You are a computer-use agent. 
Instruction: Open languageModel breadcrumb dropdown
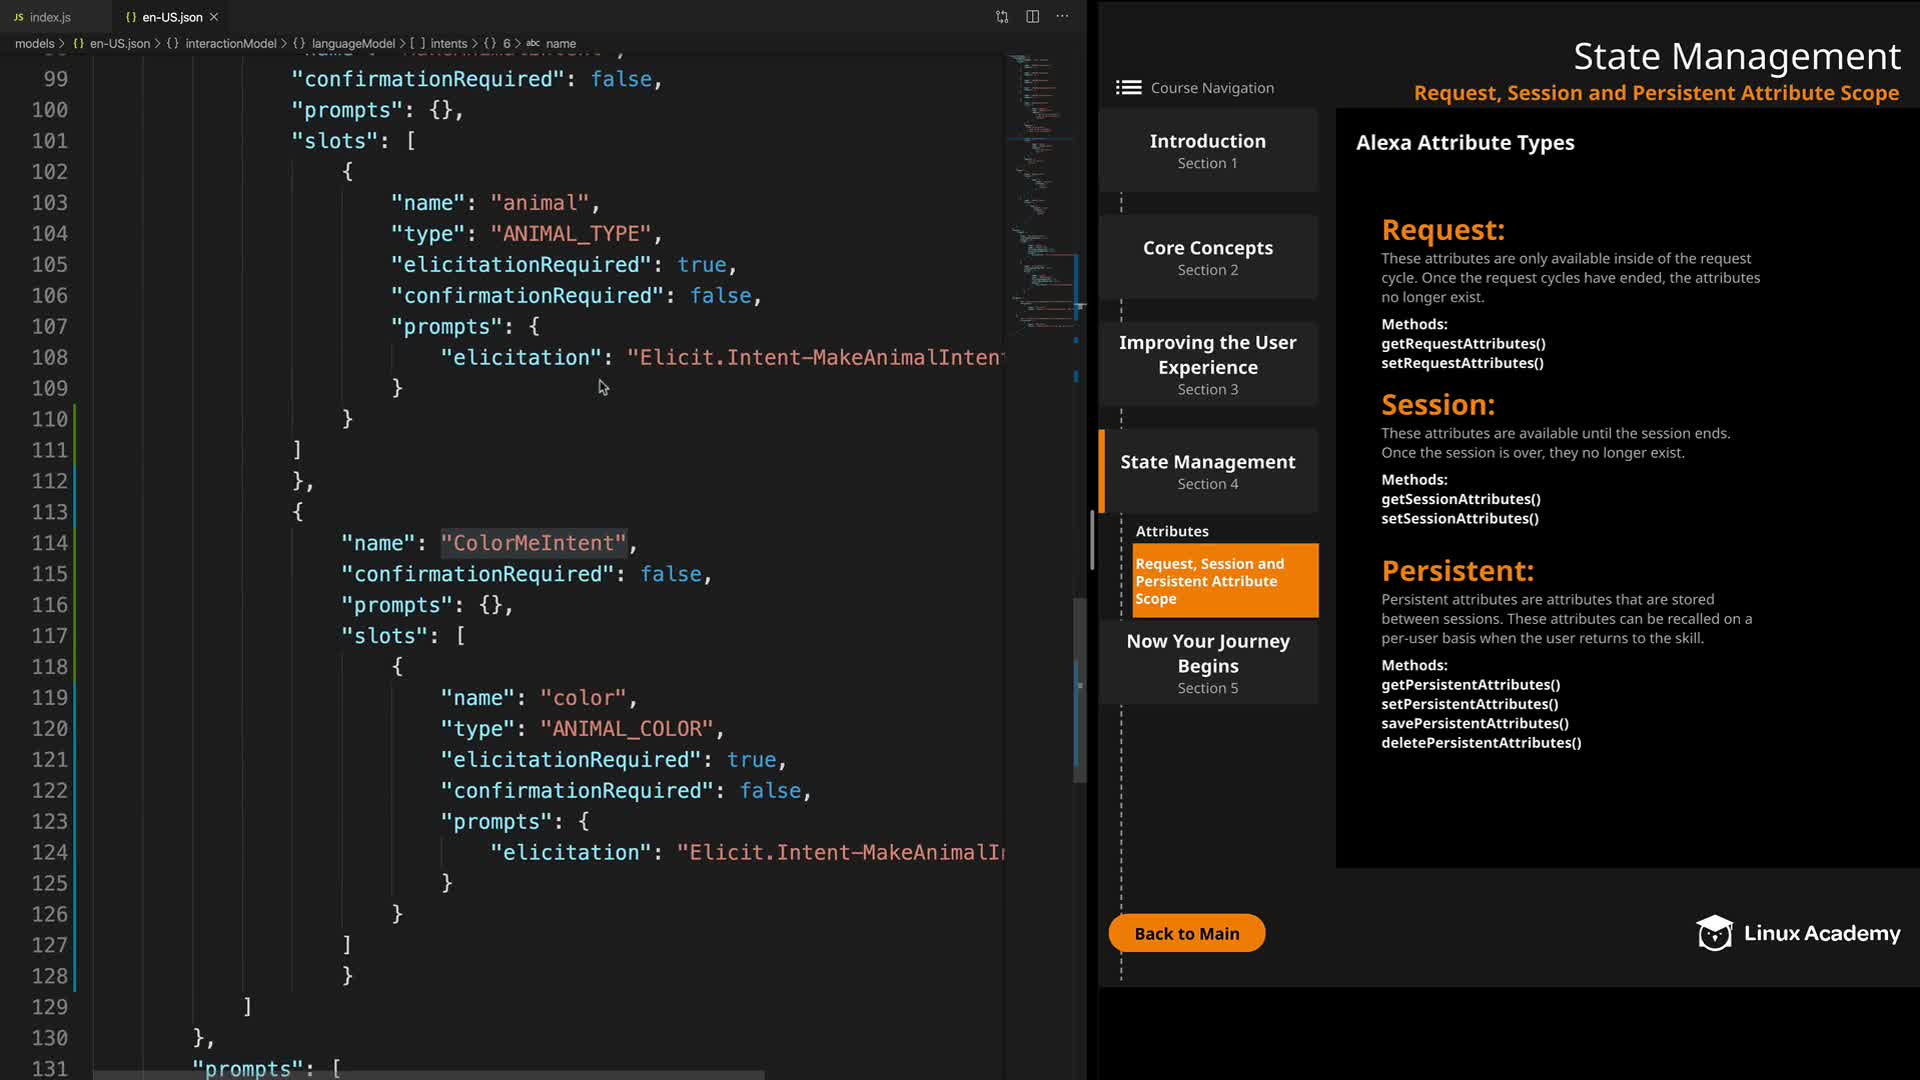(x=353, y=44)
